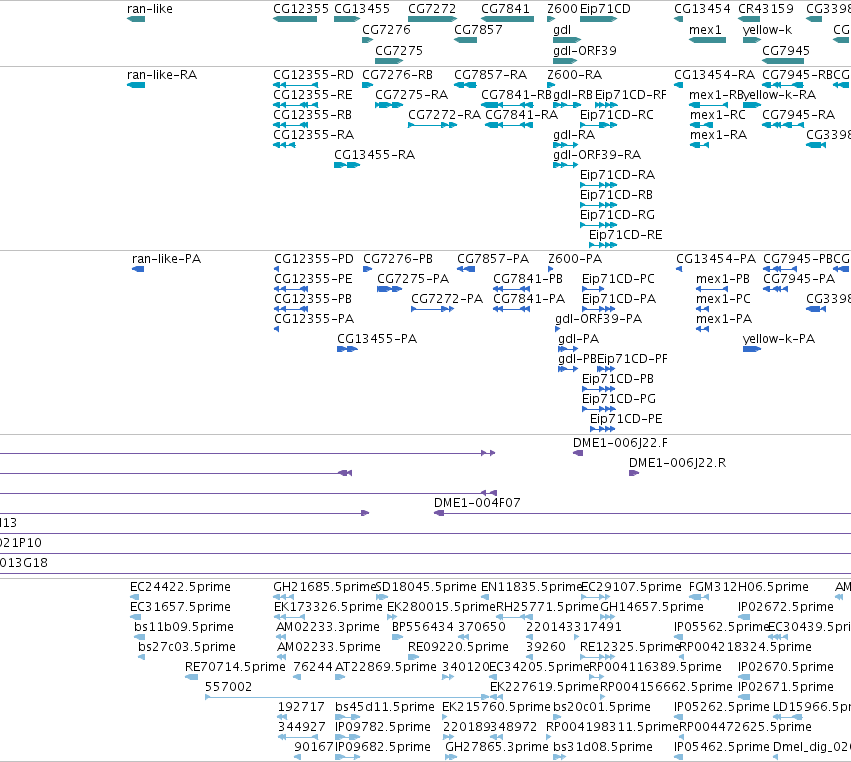This screenshot has height=762, width=851.
Task: Select gene CG7841 label in top track
Action: [x=505, y=9]
